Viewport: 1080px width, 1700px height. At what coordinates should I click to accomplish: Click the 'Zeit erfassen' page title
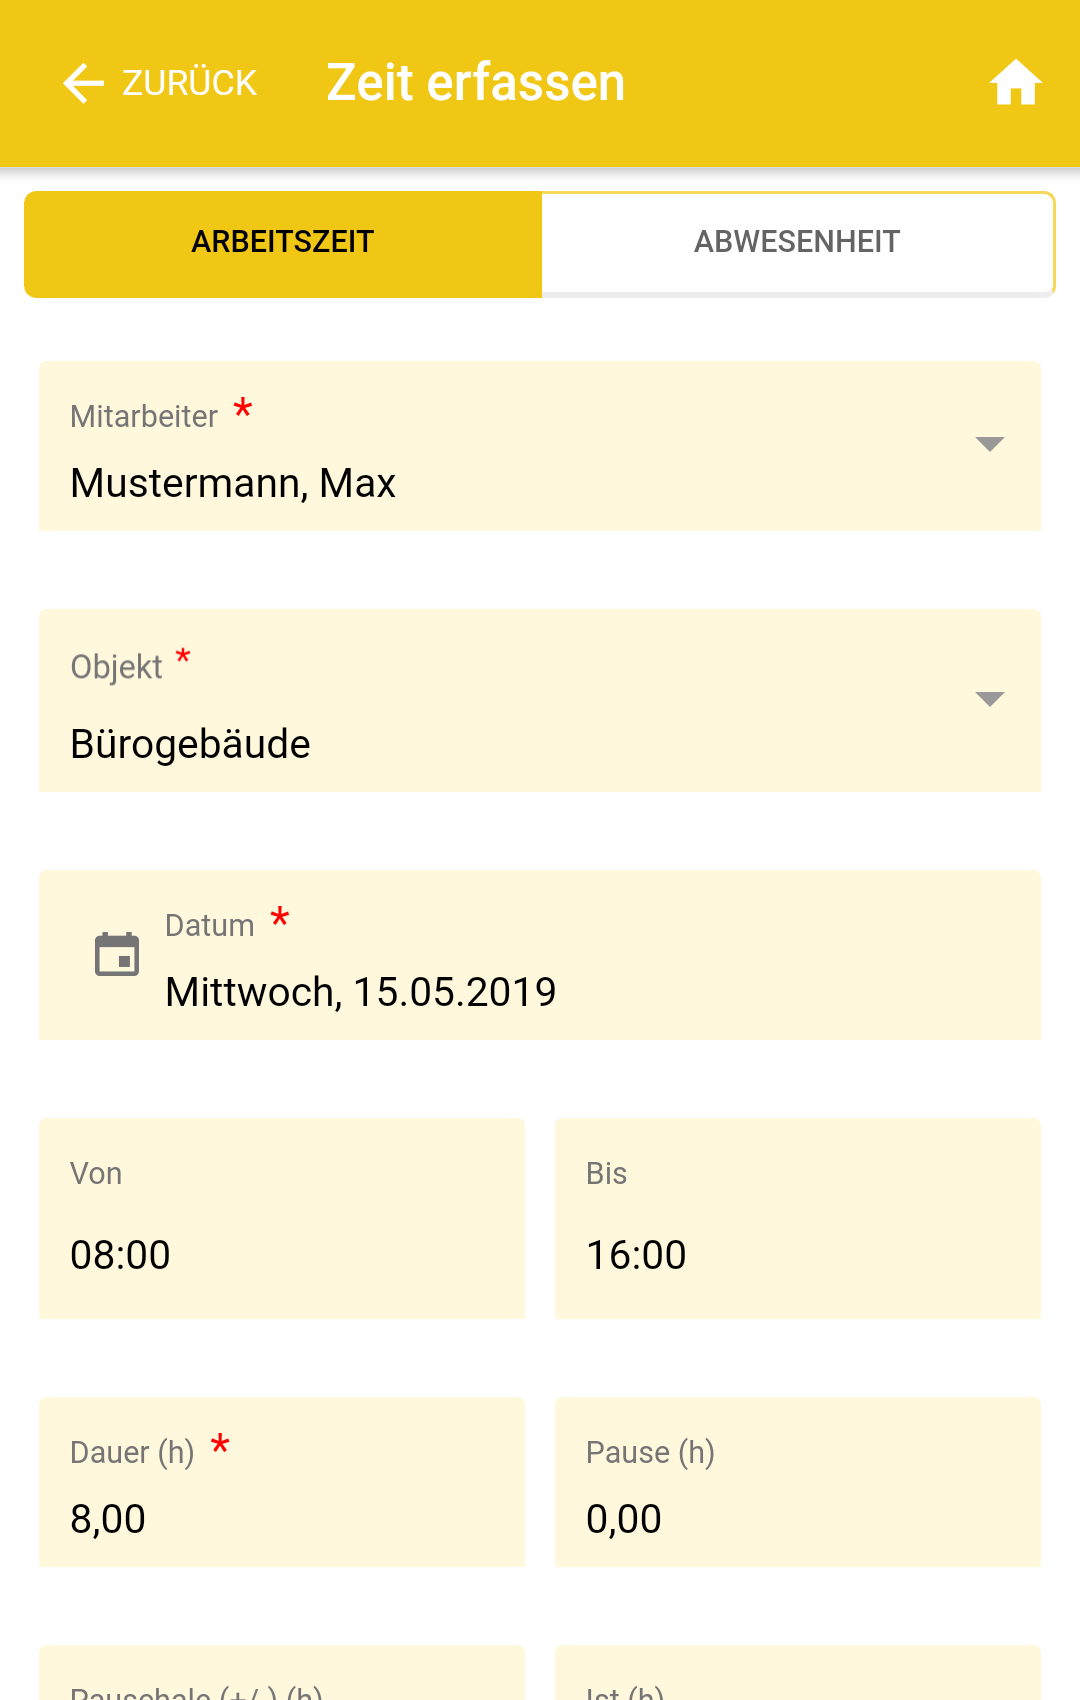[x=475, y=83]
